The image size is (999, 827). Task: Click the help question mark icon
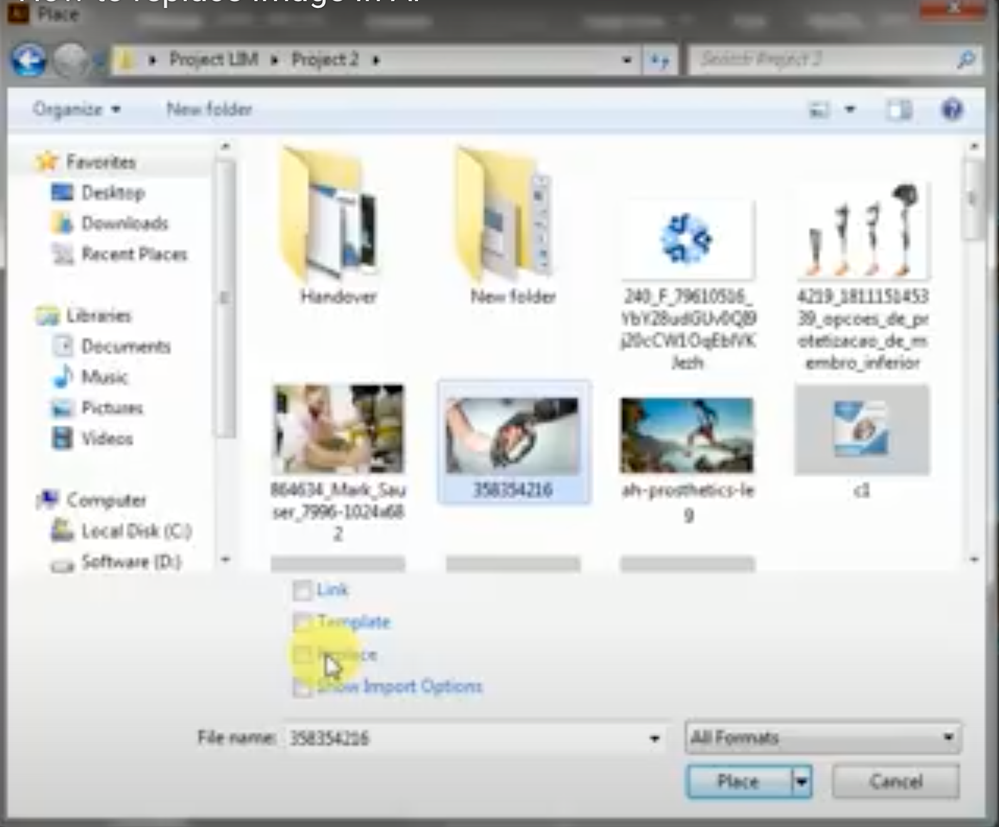952,110
